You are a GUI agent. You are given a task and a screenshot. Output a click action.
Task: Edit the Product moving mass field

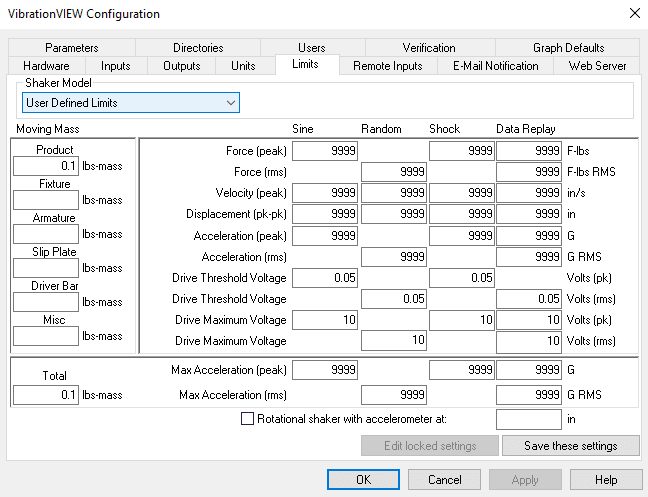[46, 166]
